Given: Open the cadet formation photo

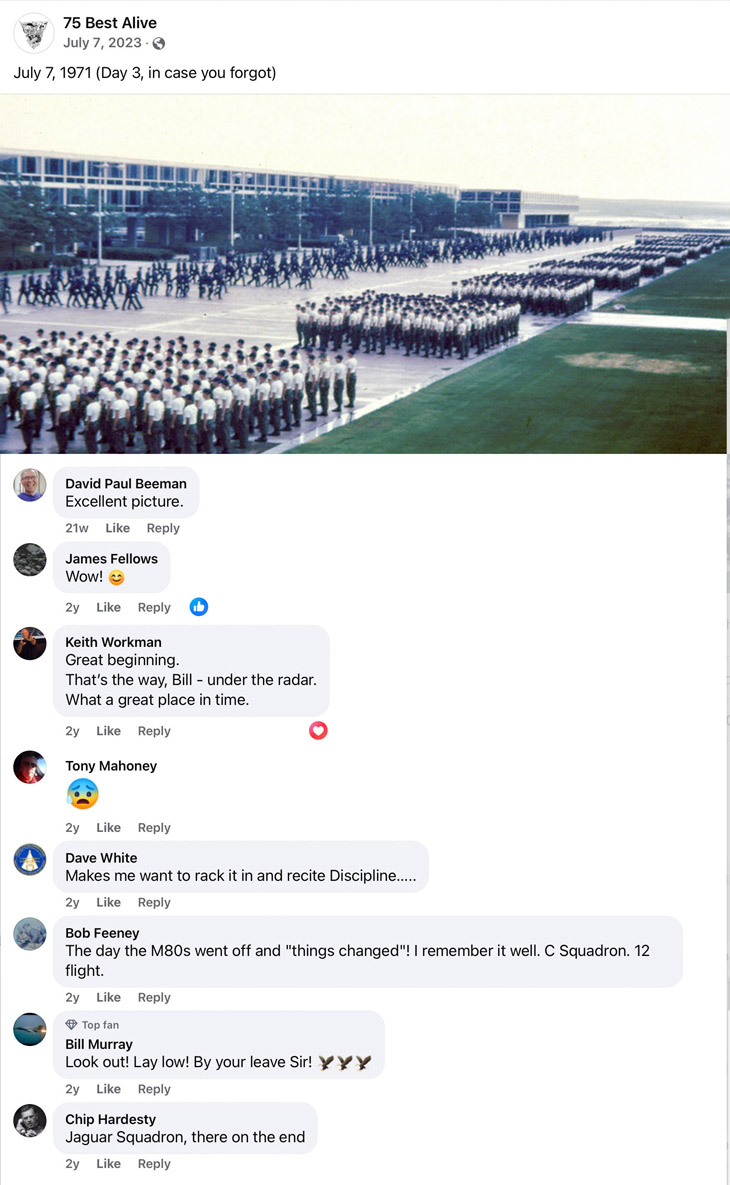Looking at the screenshot, I should click(x=365, y=274).
